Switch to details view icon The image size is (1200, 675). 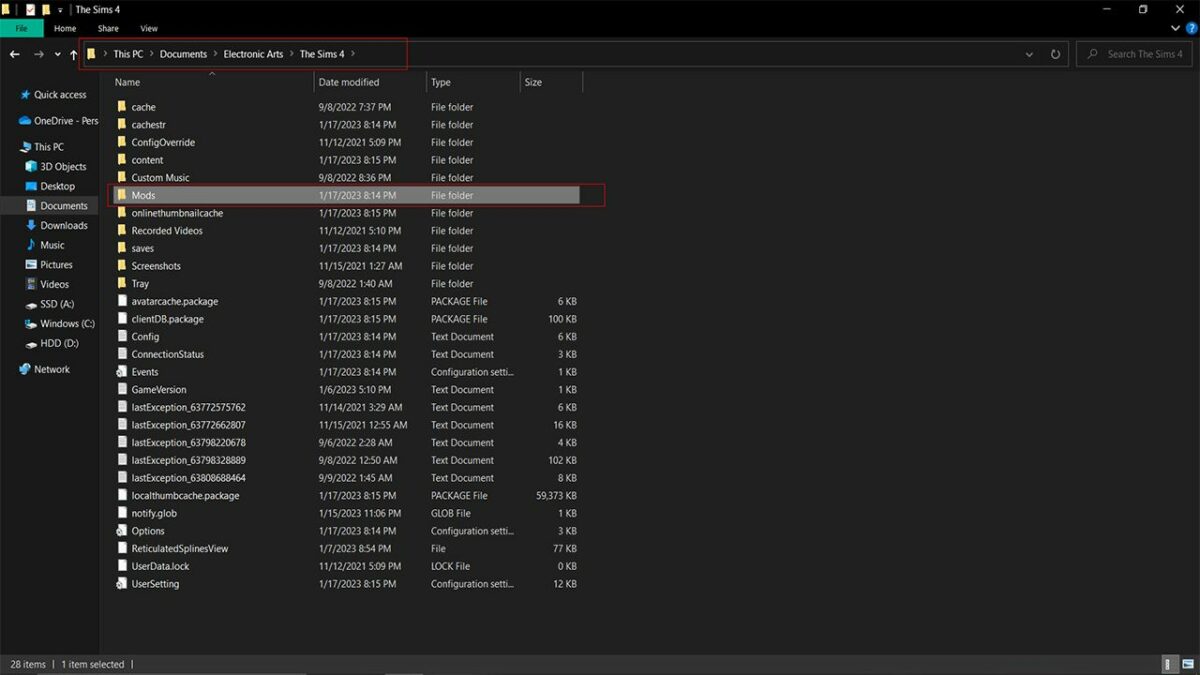[x=1168, y=664]
